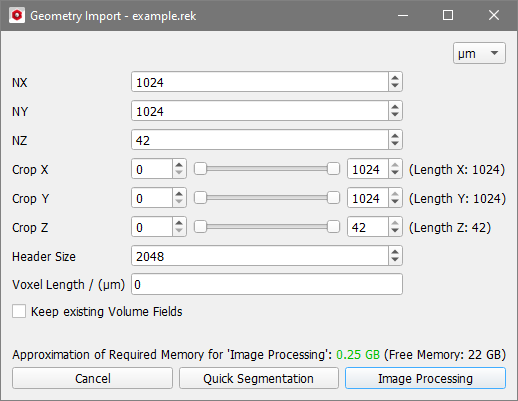Click into the Header Size field
Screen dimensions: 518x401
(x=260, y=256)
